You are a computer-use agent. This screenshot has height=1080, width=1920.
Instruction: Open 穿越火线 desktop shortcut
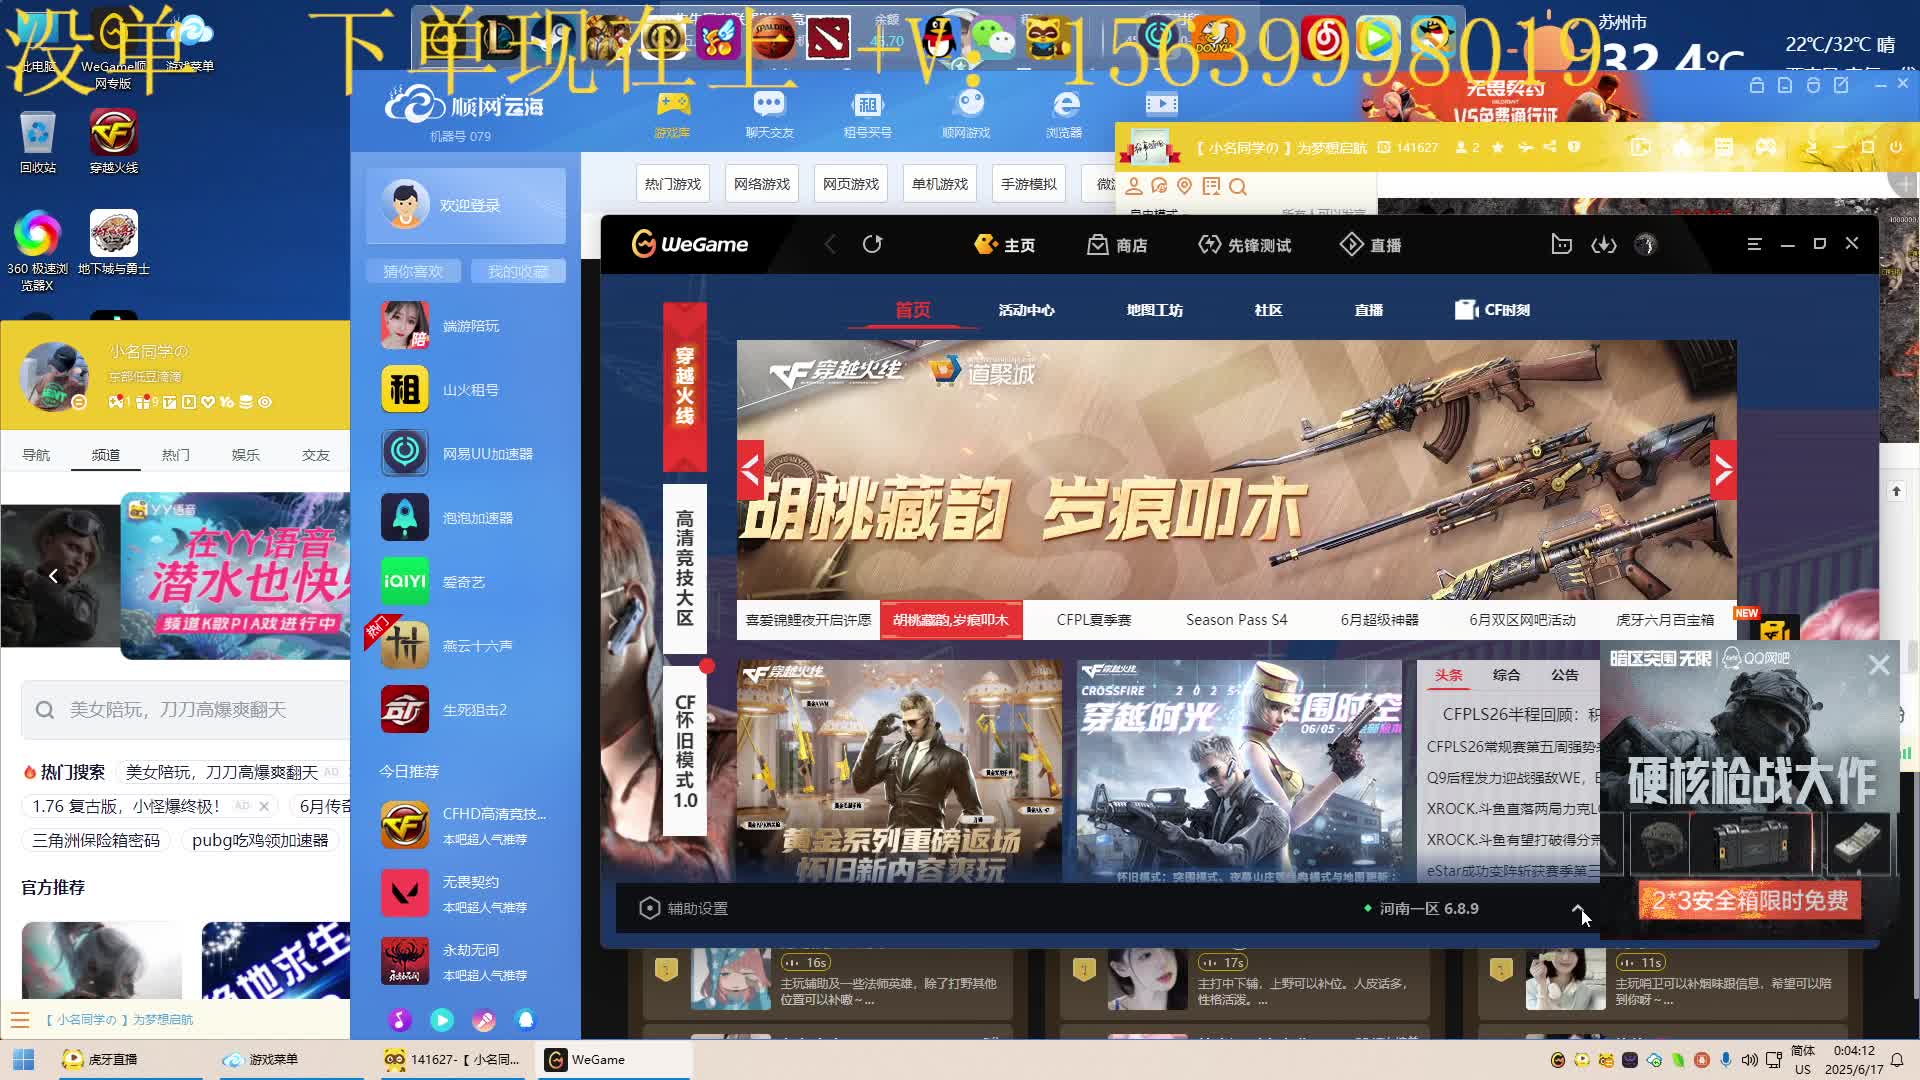pos(114,141)
